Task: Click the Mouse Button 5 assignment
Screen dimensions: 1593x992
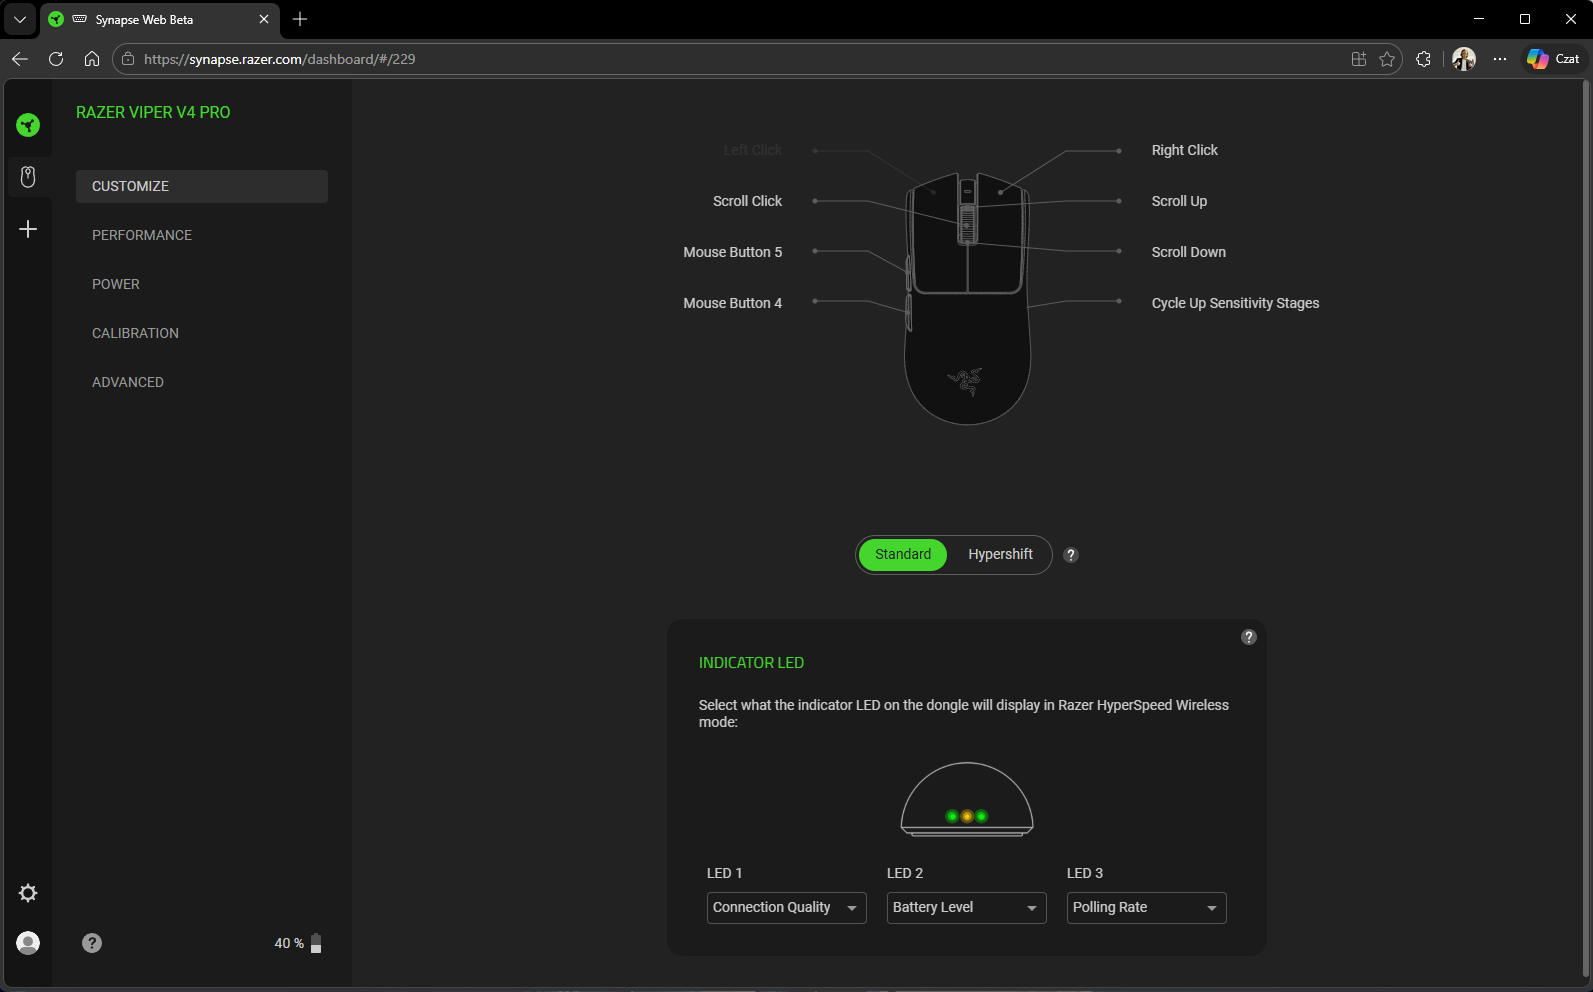Action: coord(732,252)
